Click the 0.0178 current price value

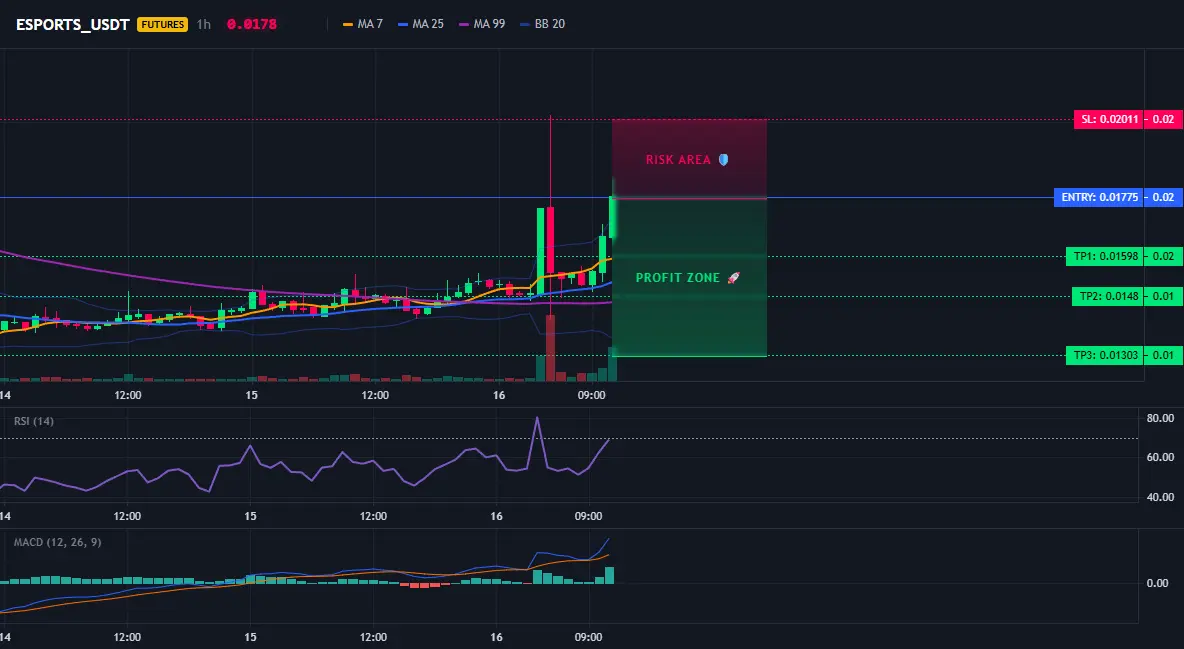[x=251, y=24]
